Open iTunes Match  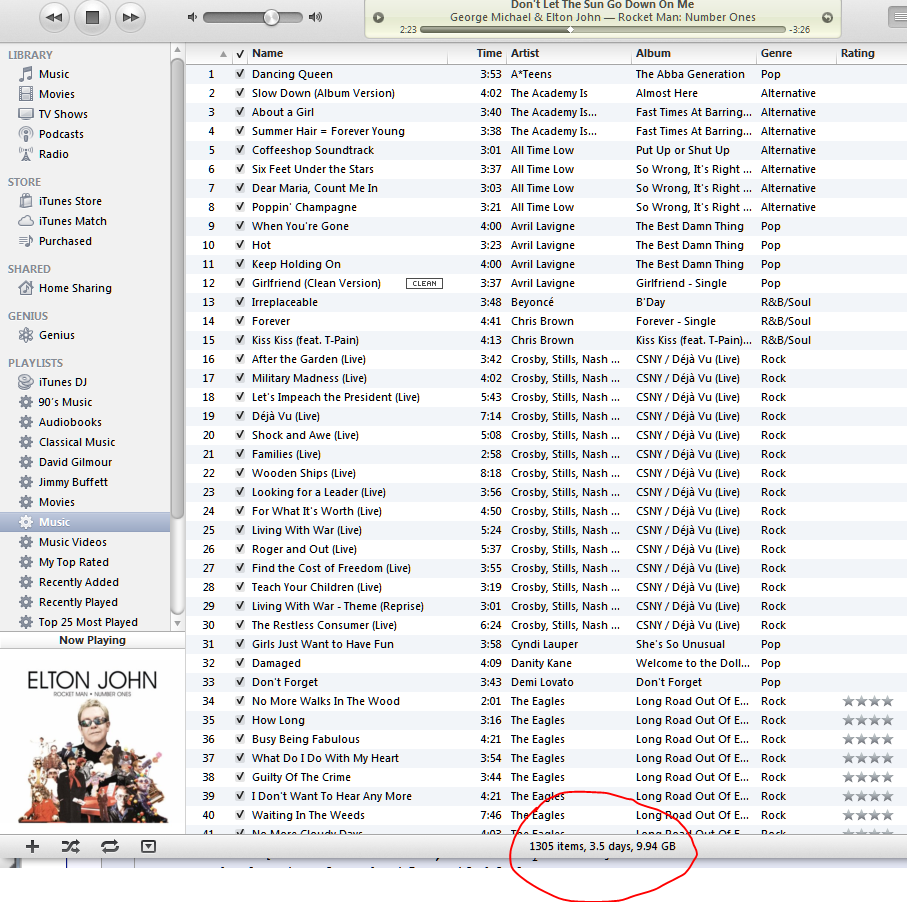click(x=72, y=221)
